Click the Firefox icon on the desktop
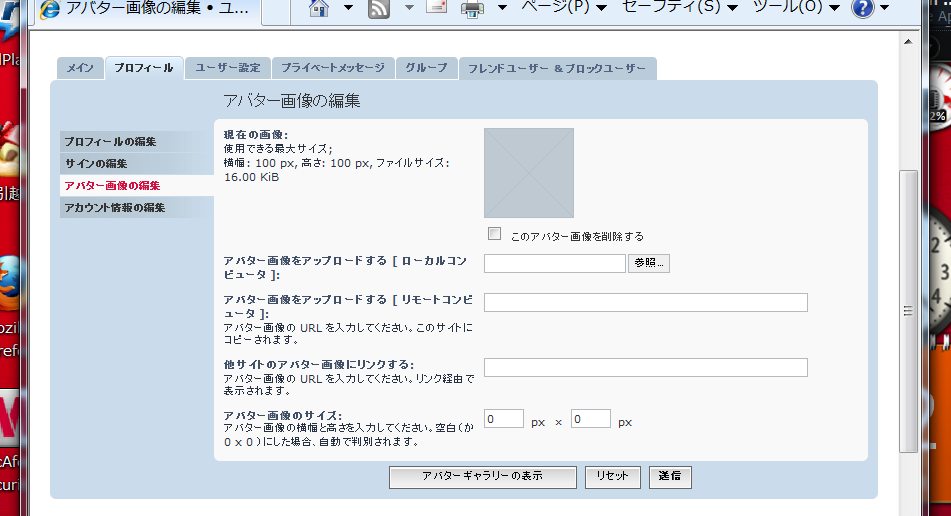Viewport: 951px width, 516px height. point(8,276)
